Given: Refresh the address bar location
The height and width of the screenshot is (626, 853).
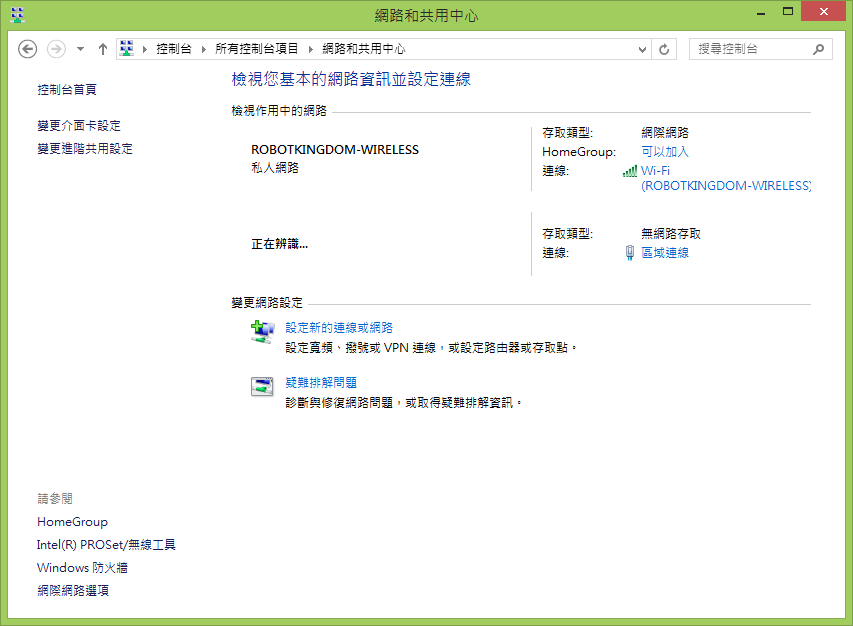Looking at the screenshot, I should (664, 49).
